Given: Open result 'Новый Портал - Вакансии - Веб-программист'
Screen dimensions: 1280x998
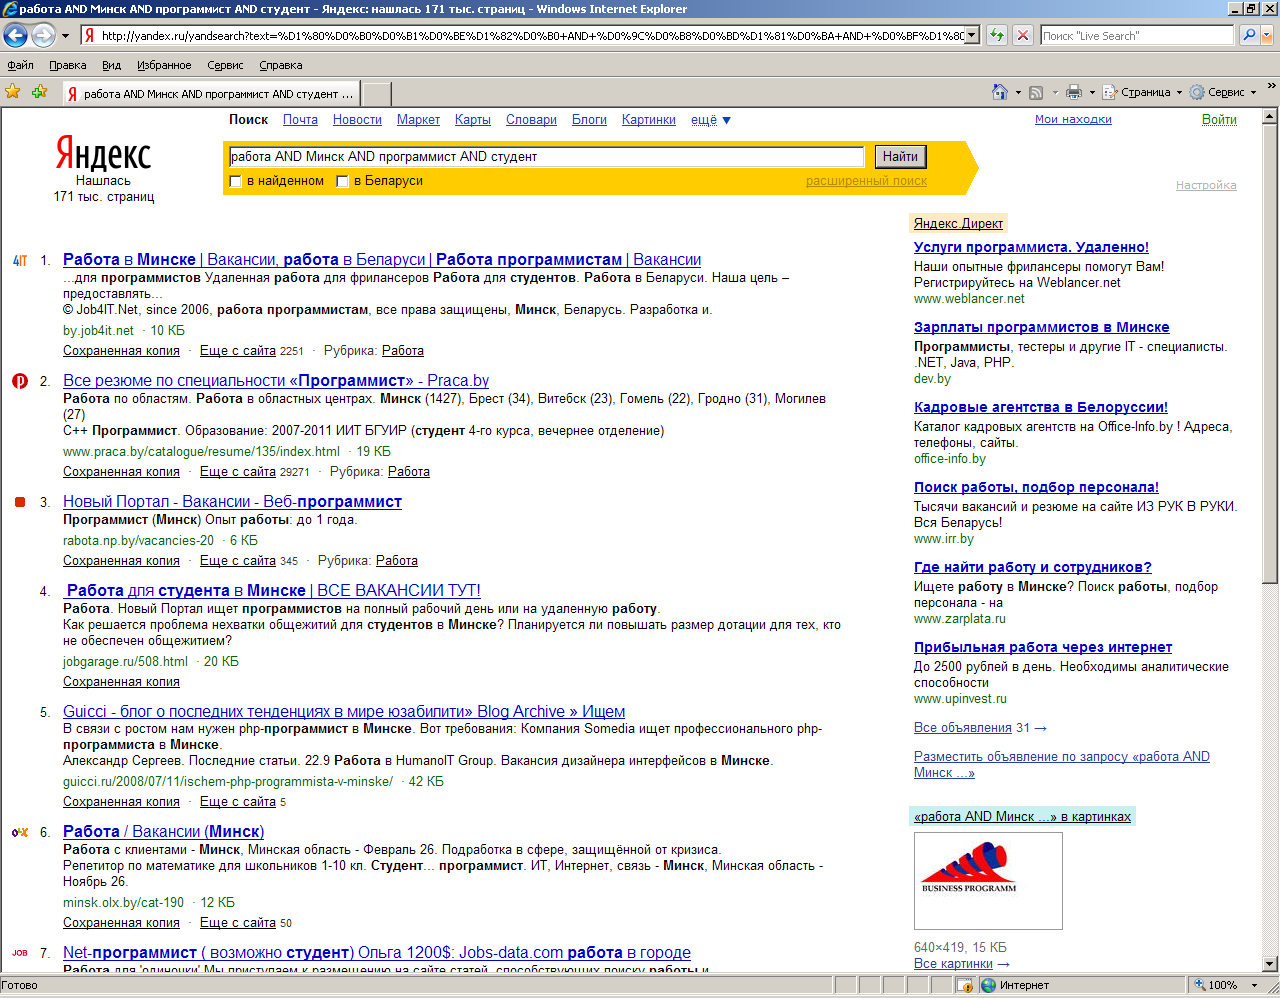Looking at the screenshot, I should point(232,502).
